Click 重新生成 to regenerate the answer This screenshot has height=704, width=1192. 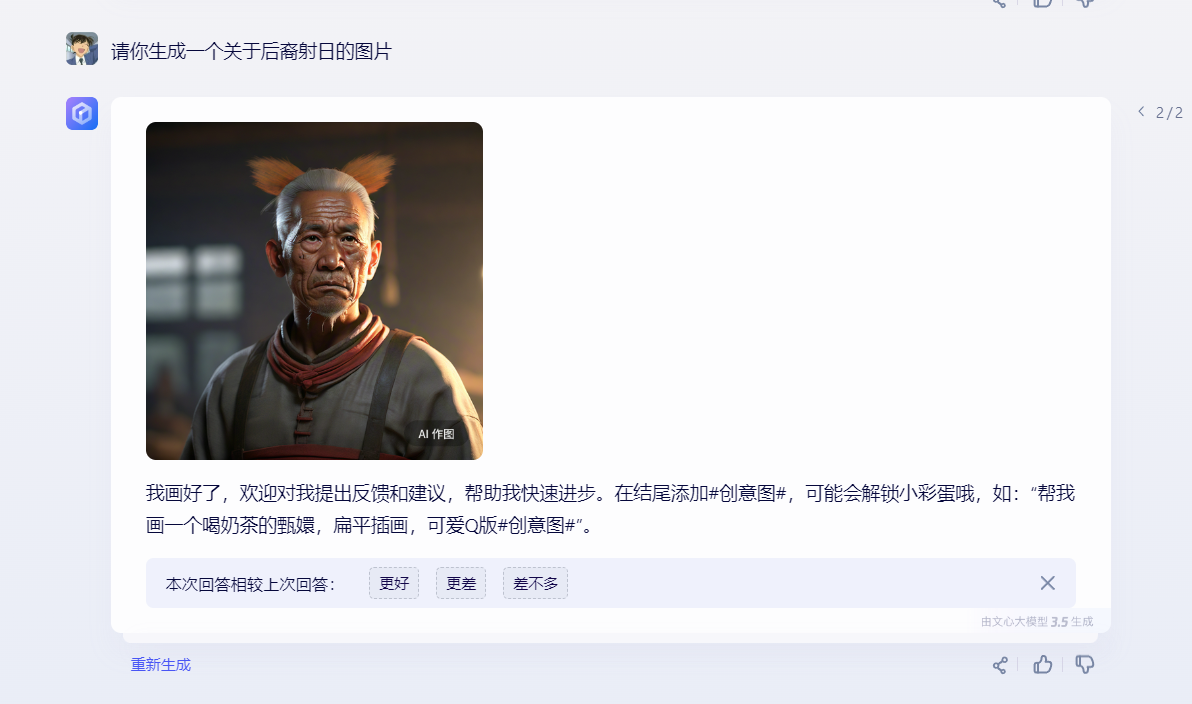[x=160, y=664]
